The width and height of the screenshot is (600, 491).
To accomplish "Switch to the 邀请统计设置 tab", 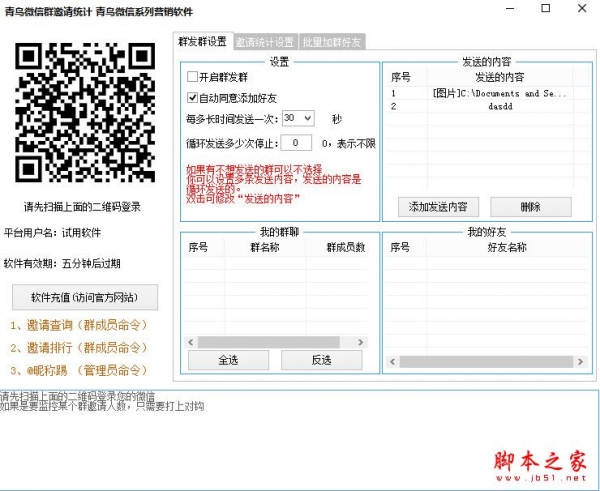I will pos(266,42).
